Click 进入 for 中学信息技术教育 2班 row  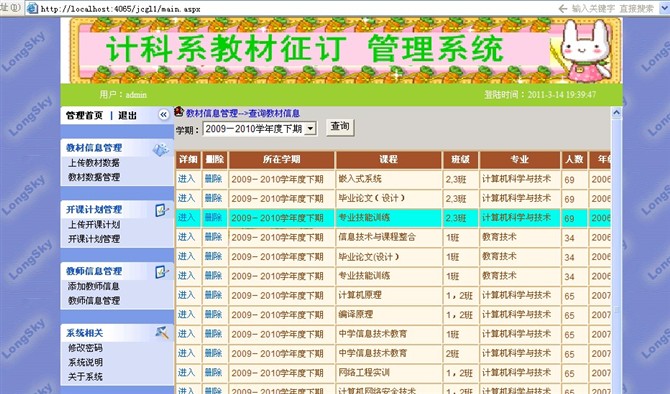coord(186,353)
